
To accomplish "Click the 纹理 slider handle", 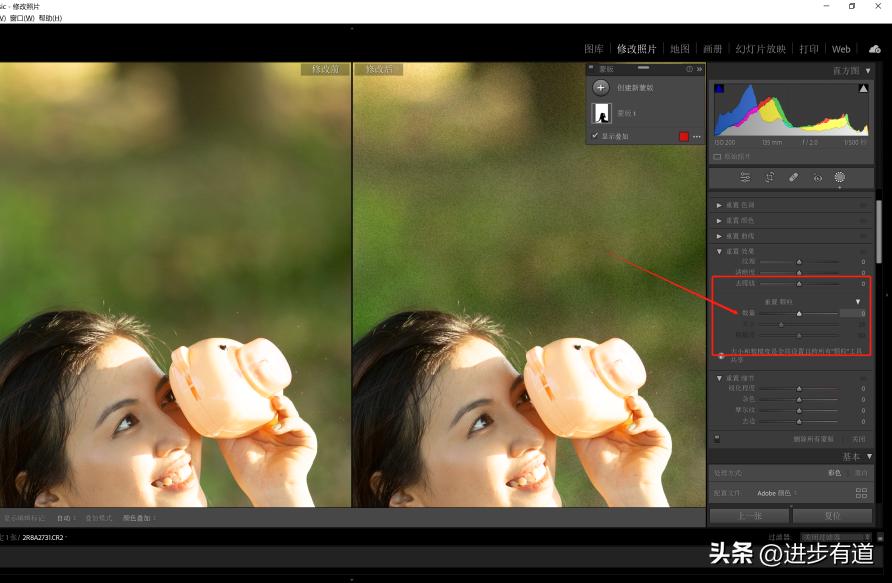I will point(799,262).
